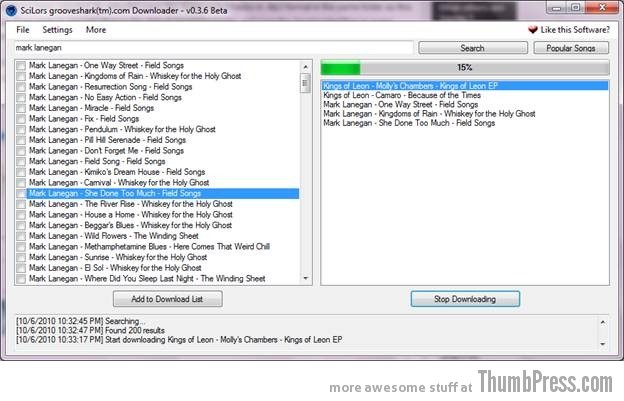Select Field Song - Field Songs row

pos(97,162)
